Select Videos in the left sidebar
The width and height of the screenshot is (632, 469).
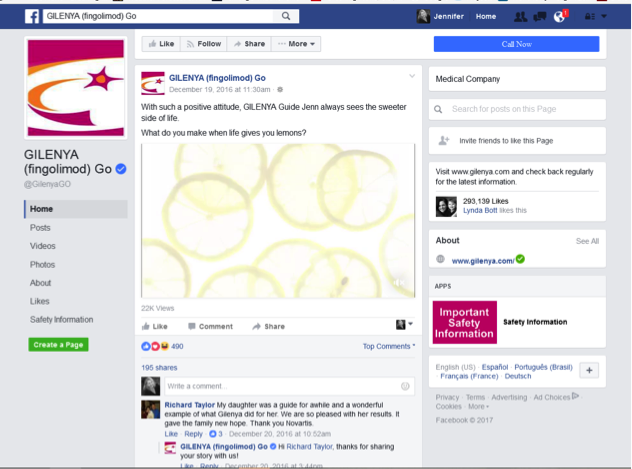[x=42, y=246]
